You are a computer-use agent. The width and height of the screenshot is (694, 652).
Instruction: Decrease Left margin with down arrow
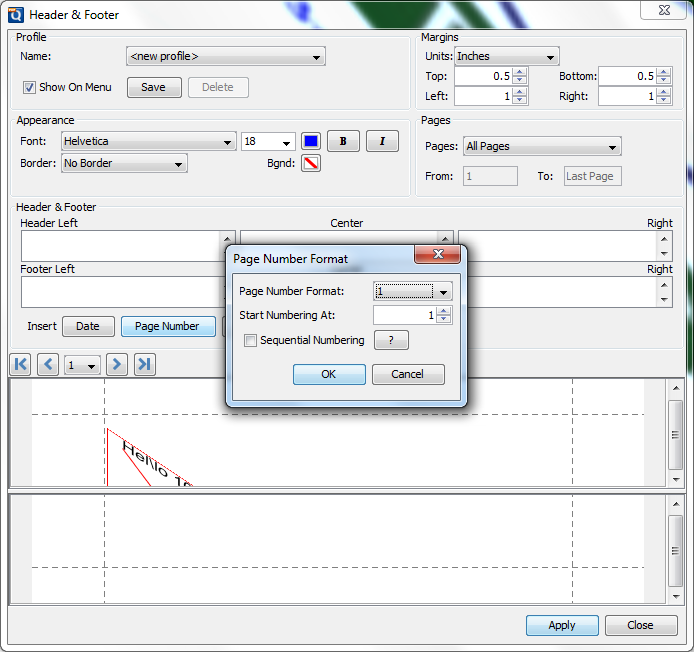tap(520, 100)
